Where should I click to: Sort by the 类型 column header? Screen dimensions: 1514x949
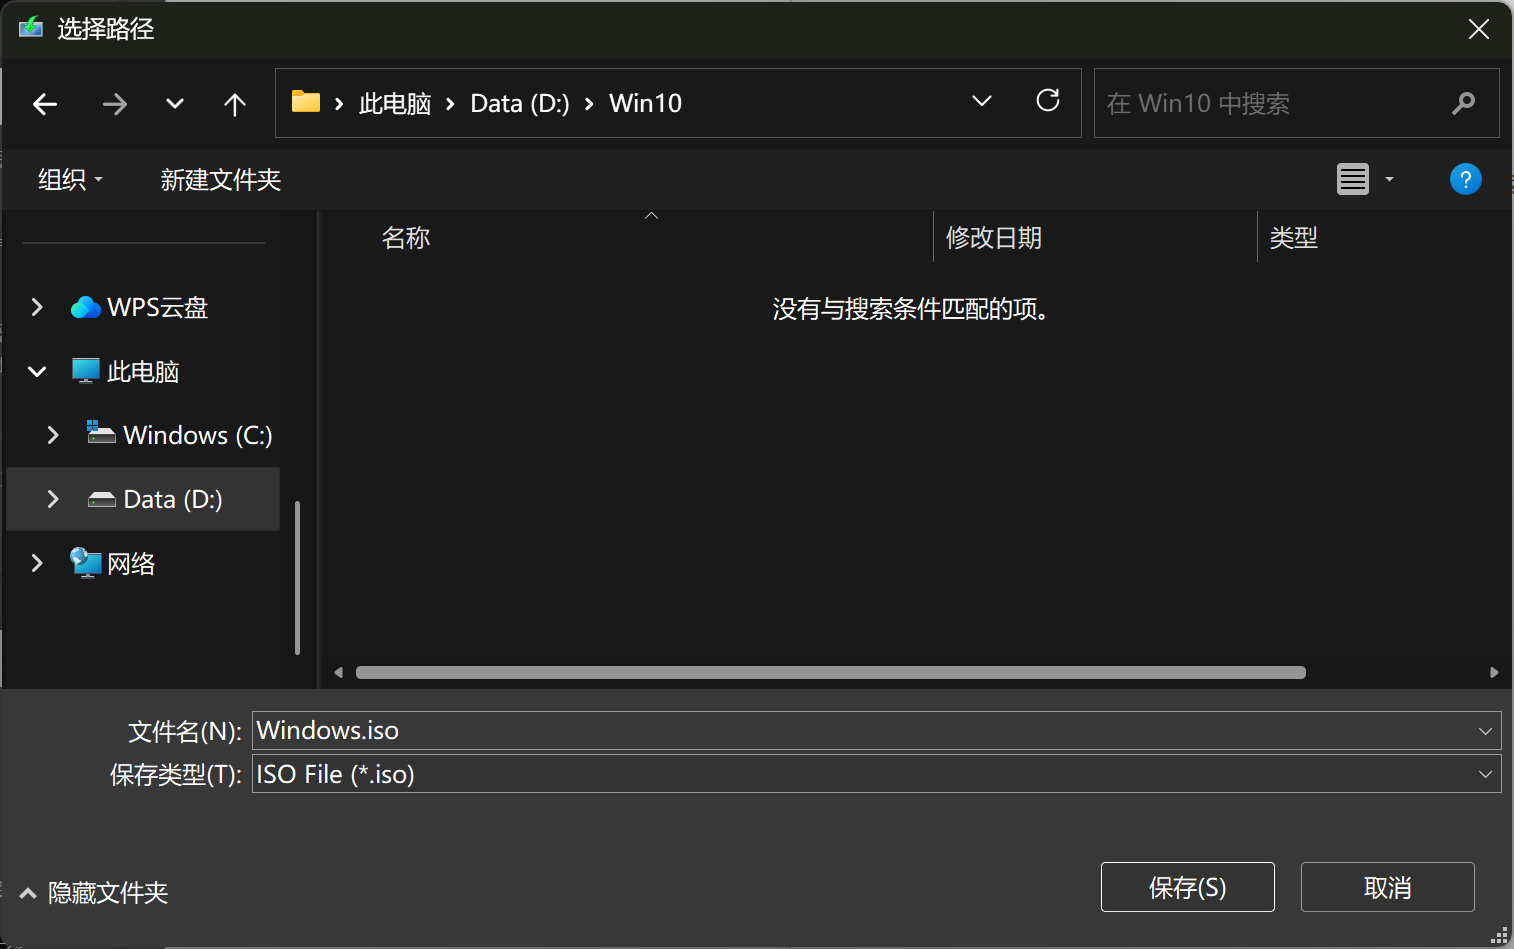[1294, 238]
